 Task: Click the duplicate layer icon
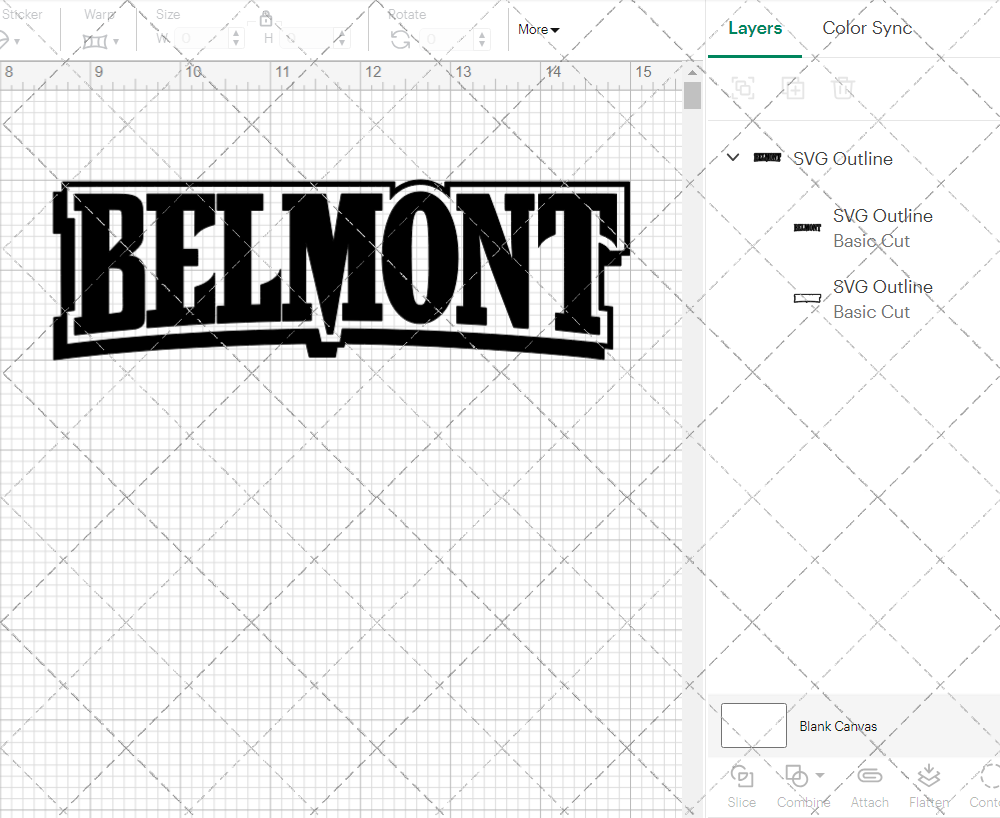click(794, 88)
